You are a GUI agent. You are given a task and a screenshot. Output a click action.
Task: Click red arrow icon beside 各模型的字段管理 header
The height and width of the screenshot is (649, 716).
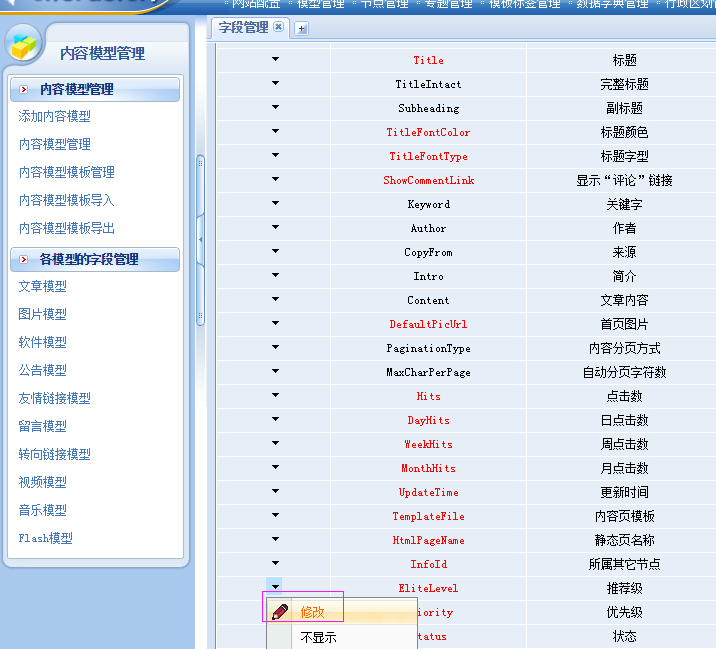pos(24,260)
